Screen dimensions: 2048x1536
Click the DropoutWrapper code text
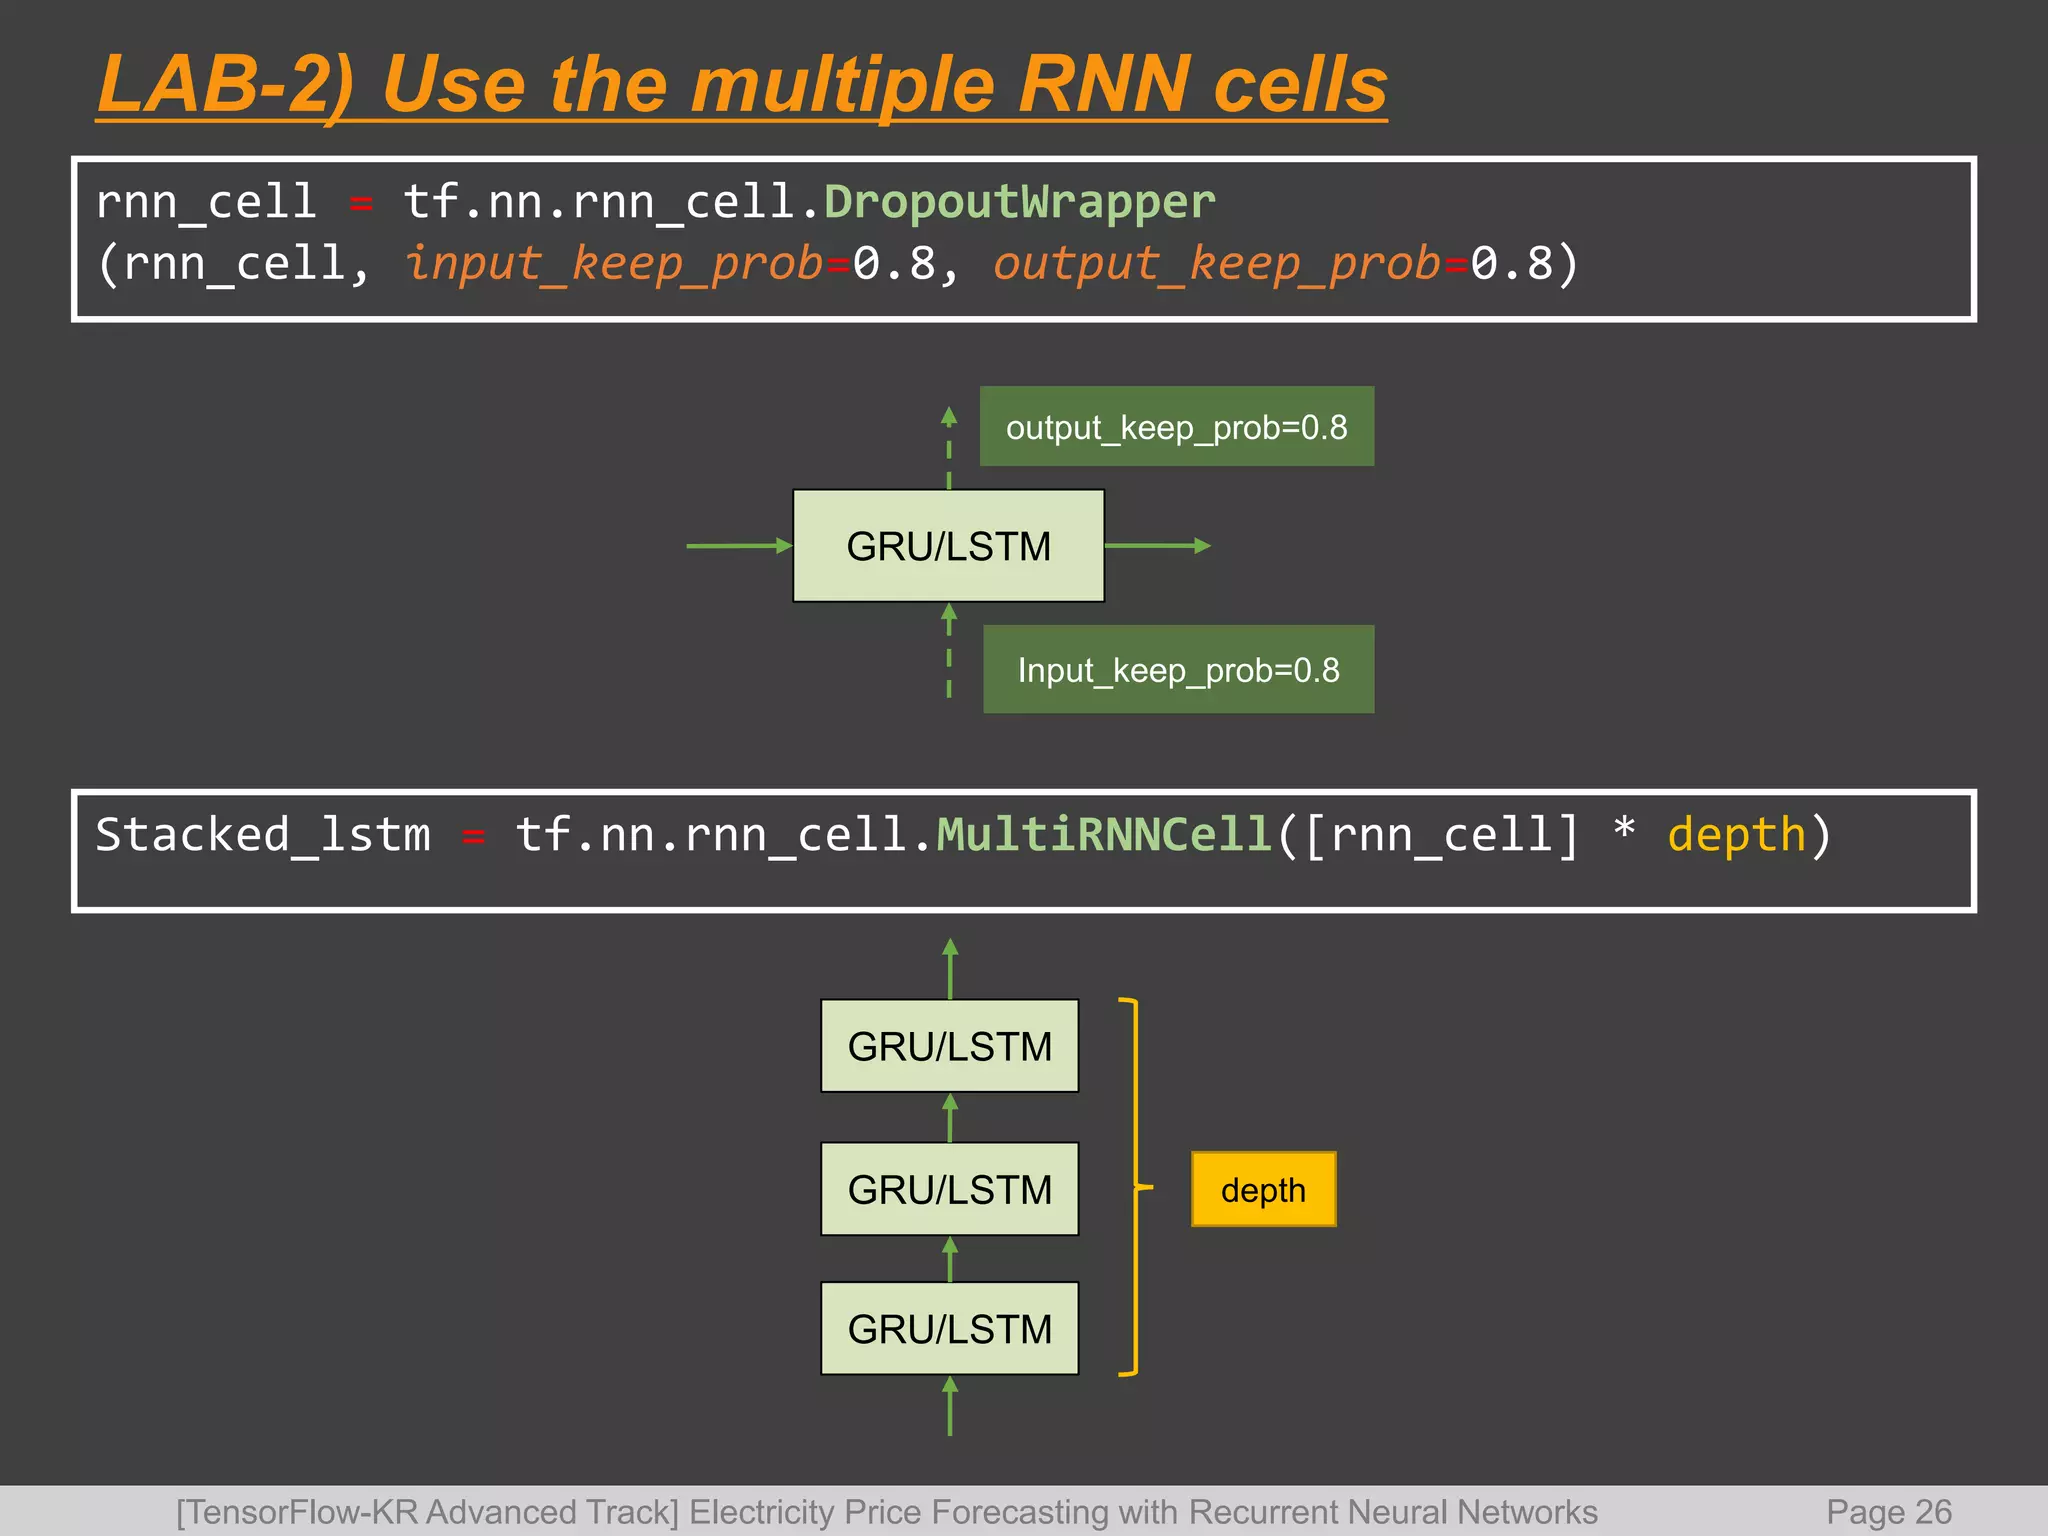[x=1018, y=202]
